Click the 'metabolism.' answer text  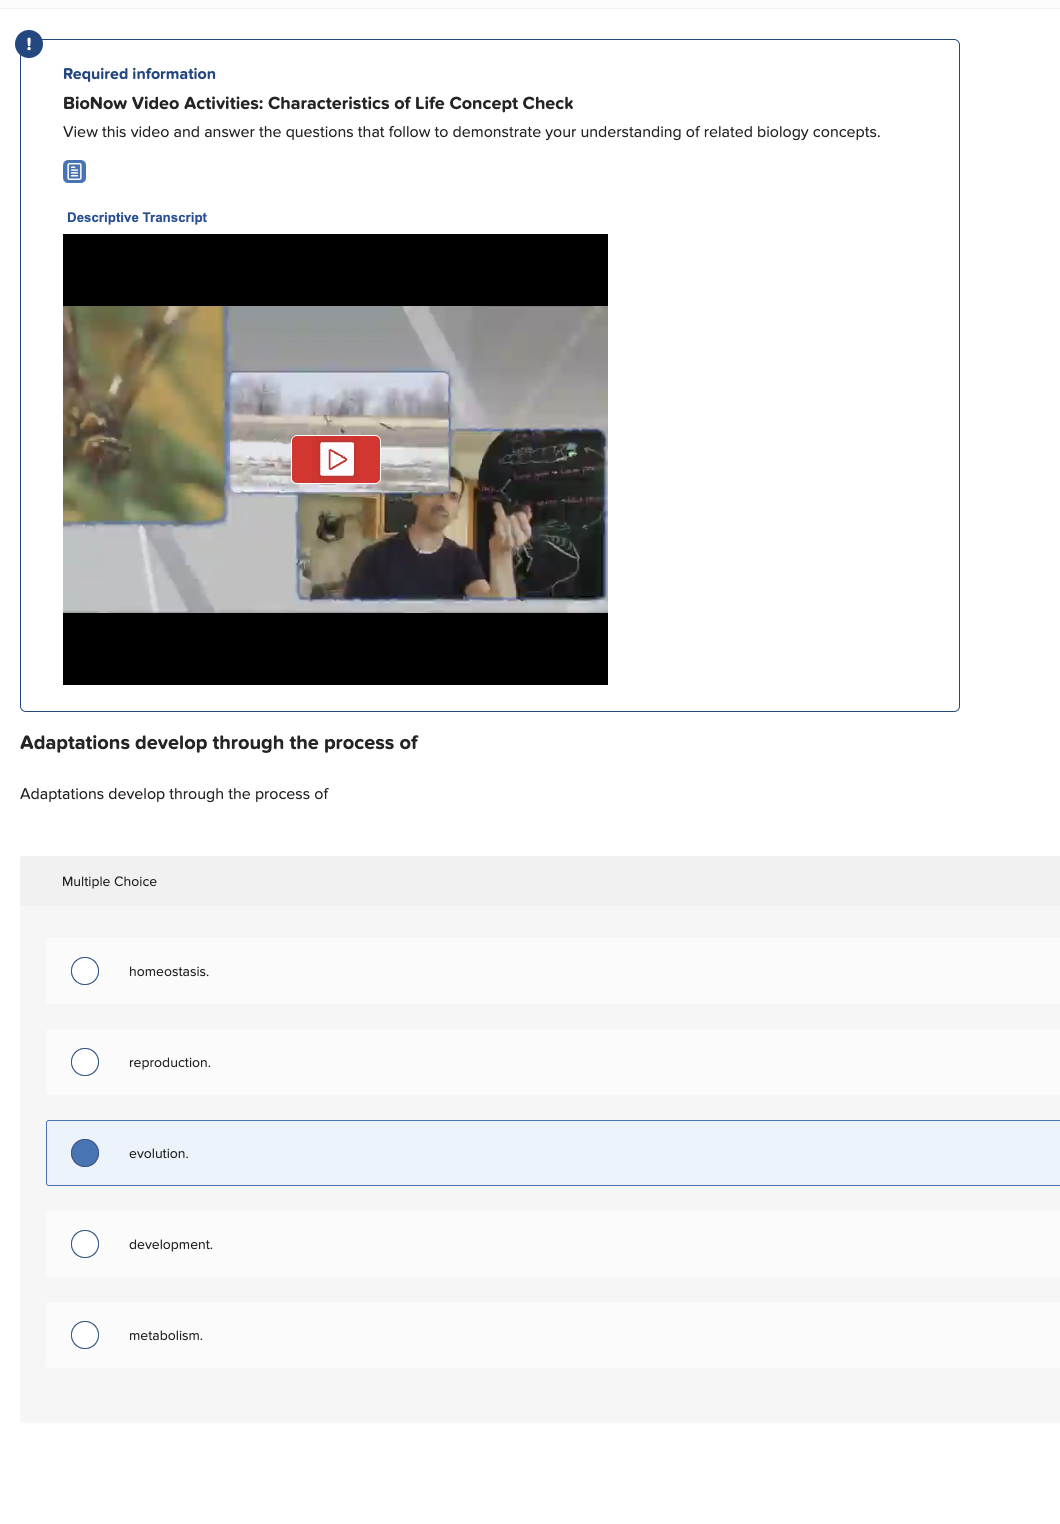166,1336
